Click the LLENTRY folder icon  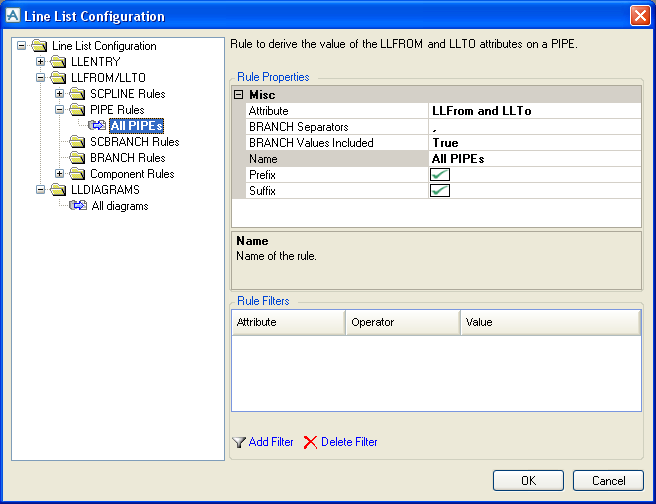[x=59, y=62]
